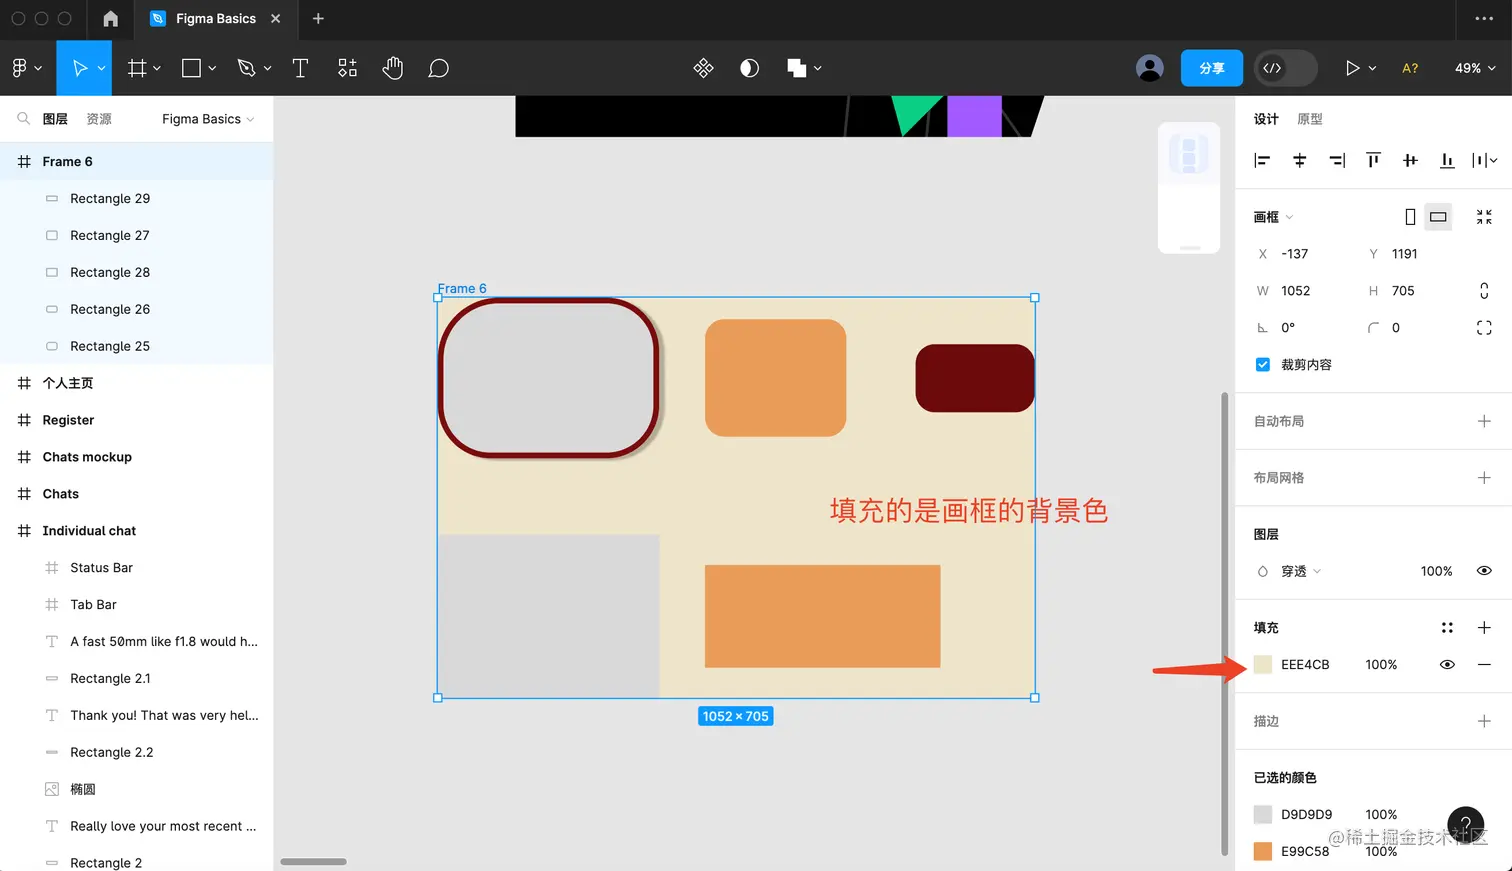1512x871 pixels.
Task: Toggle the 裁剪内容 clip content checkbox
Action: click(1263, 365)
